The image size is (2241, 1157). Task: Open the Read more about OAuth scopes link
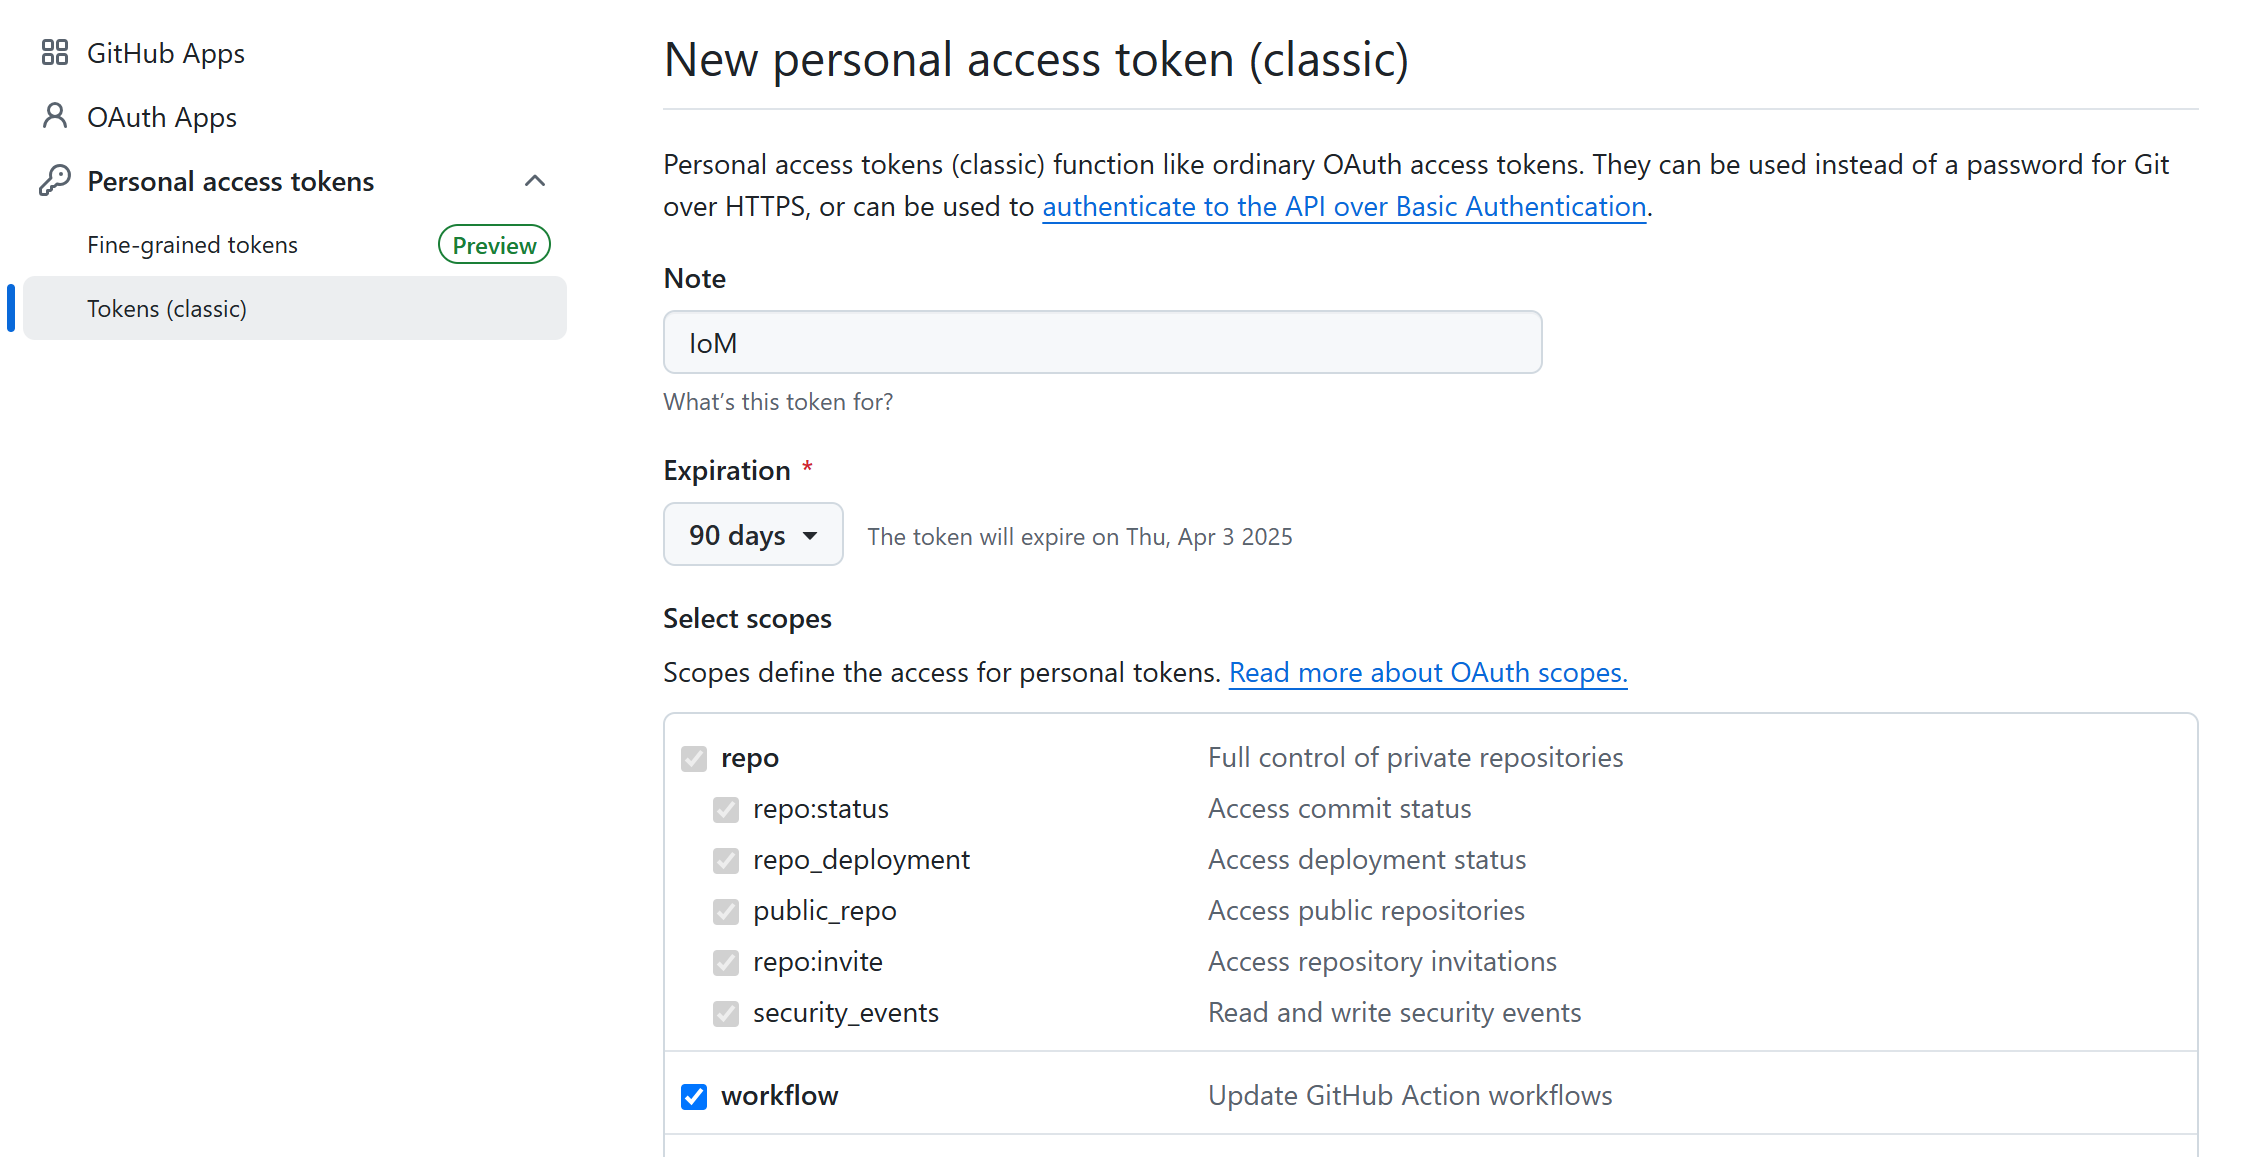point(1428,673)
